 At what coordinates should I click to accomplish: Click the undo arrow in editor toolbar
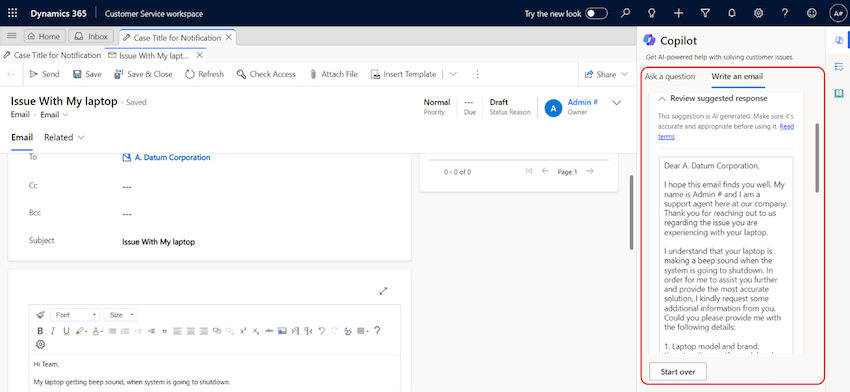click(x=321, y=331)
